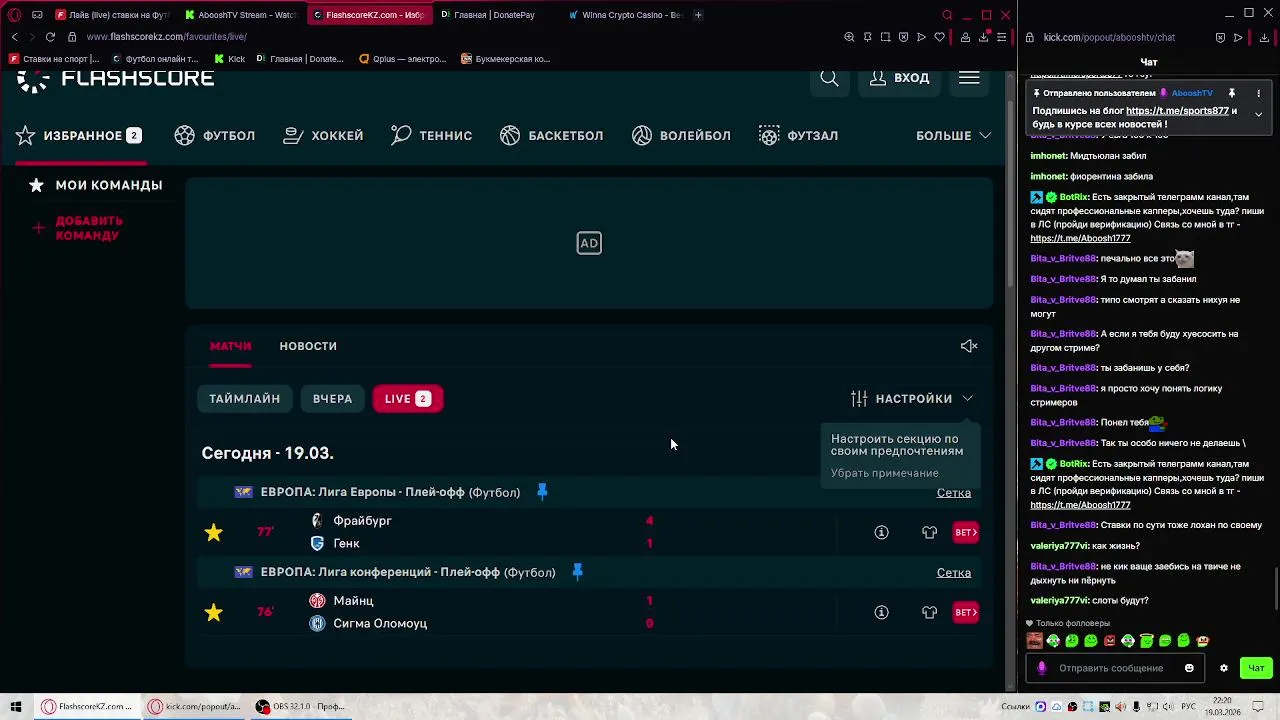Open Kick chat settings gear
This screenshot has height=720, width=1280.
point(1223,668)
